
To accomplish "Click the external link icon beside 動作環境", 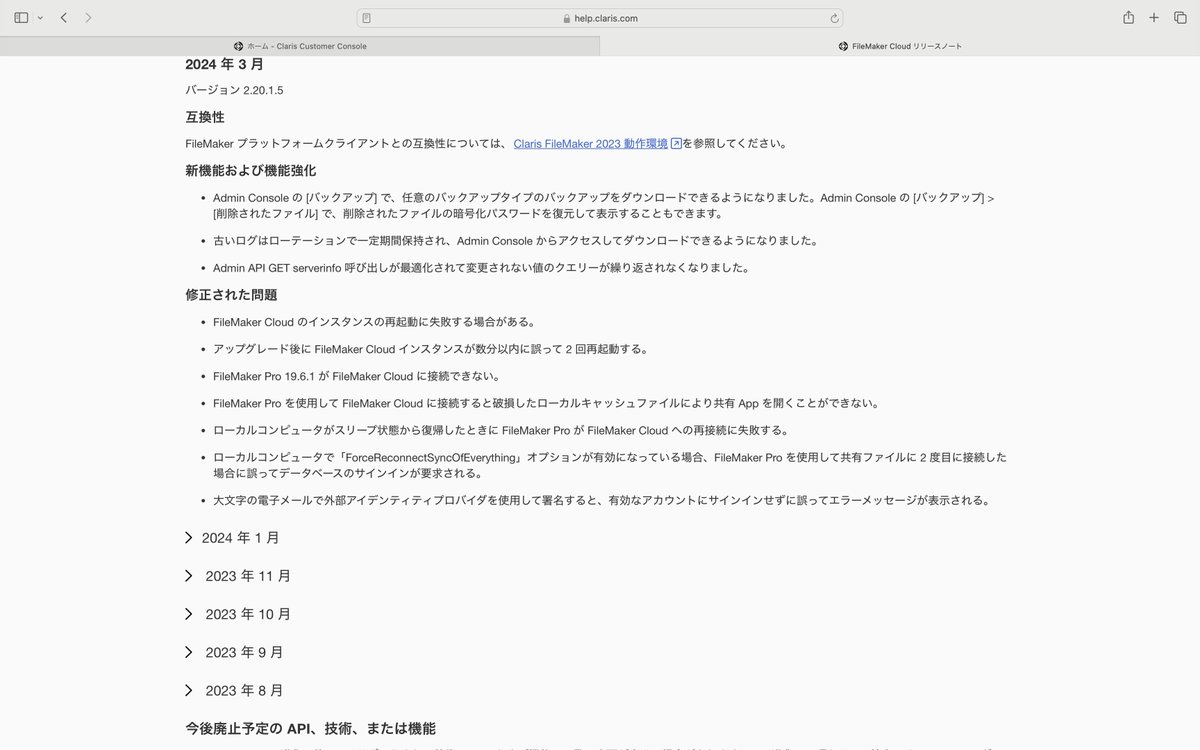I will coord(675,143).
